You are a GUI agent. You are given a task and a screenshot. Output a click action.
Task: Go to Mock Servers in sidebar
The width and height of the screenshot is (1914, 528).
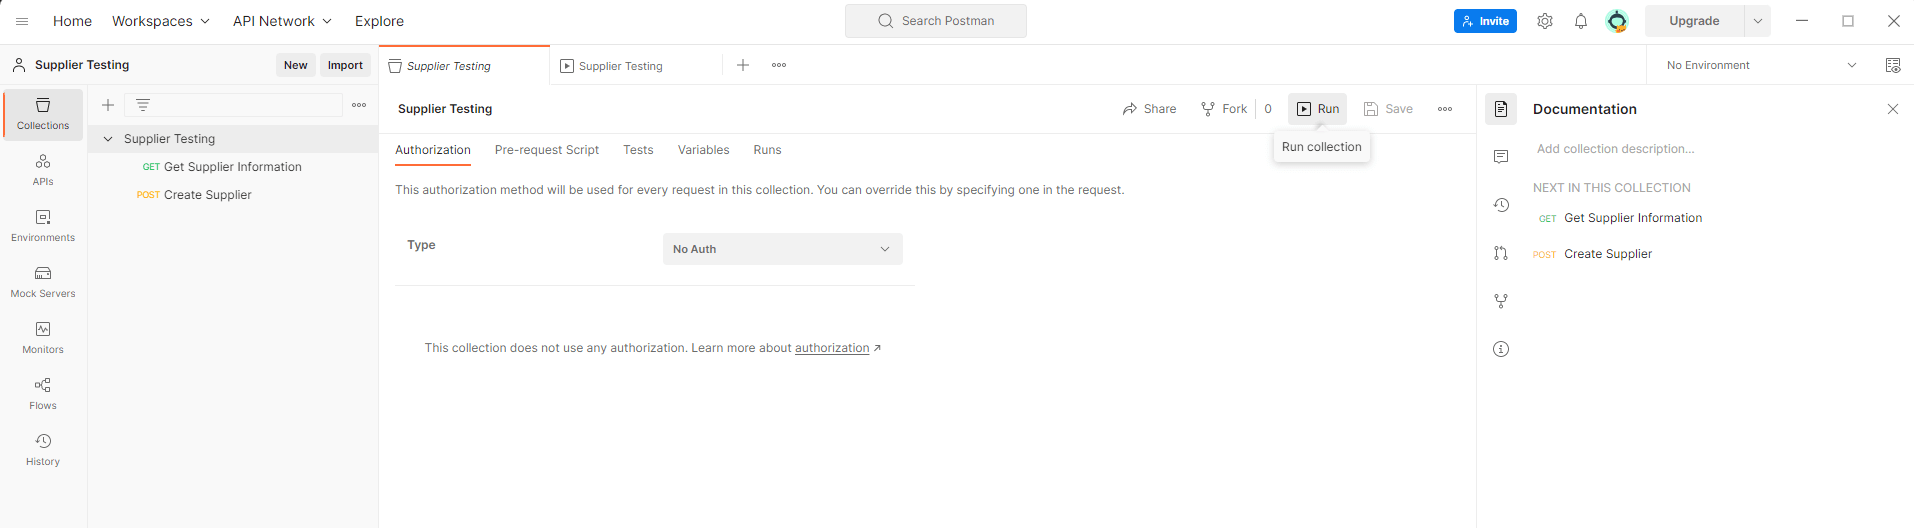(x=43, y=282)
